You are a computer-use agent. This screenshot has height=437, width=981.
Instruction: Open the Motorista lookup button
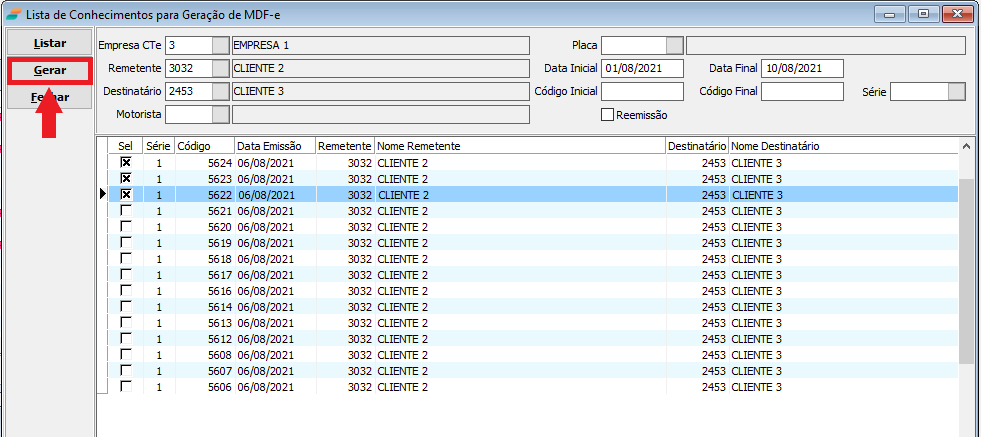coord(220,114)
